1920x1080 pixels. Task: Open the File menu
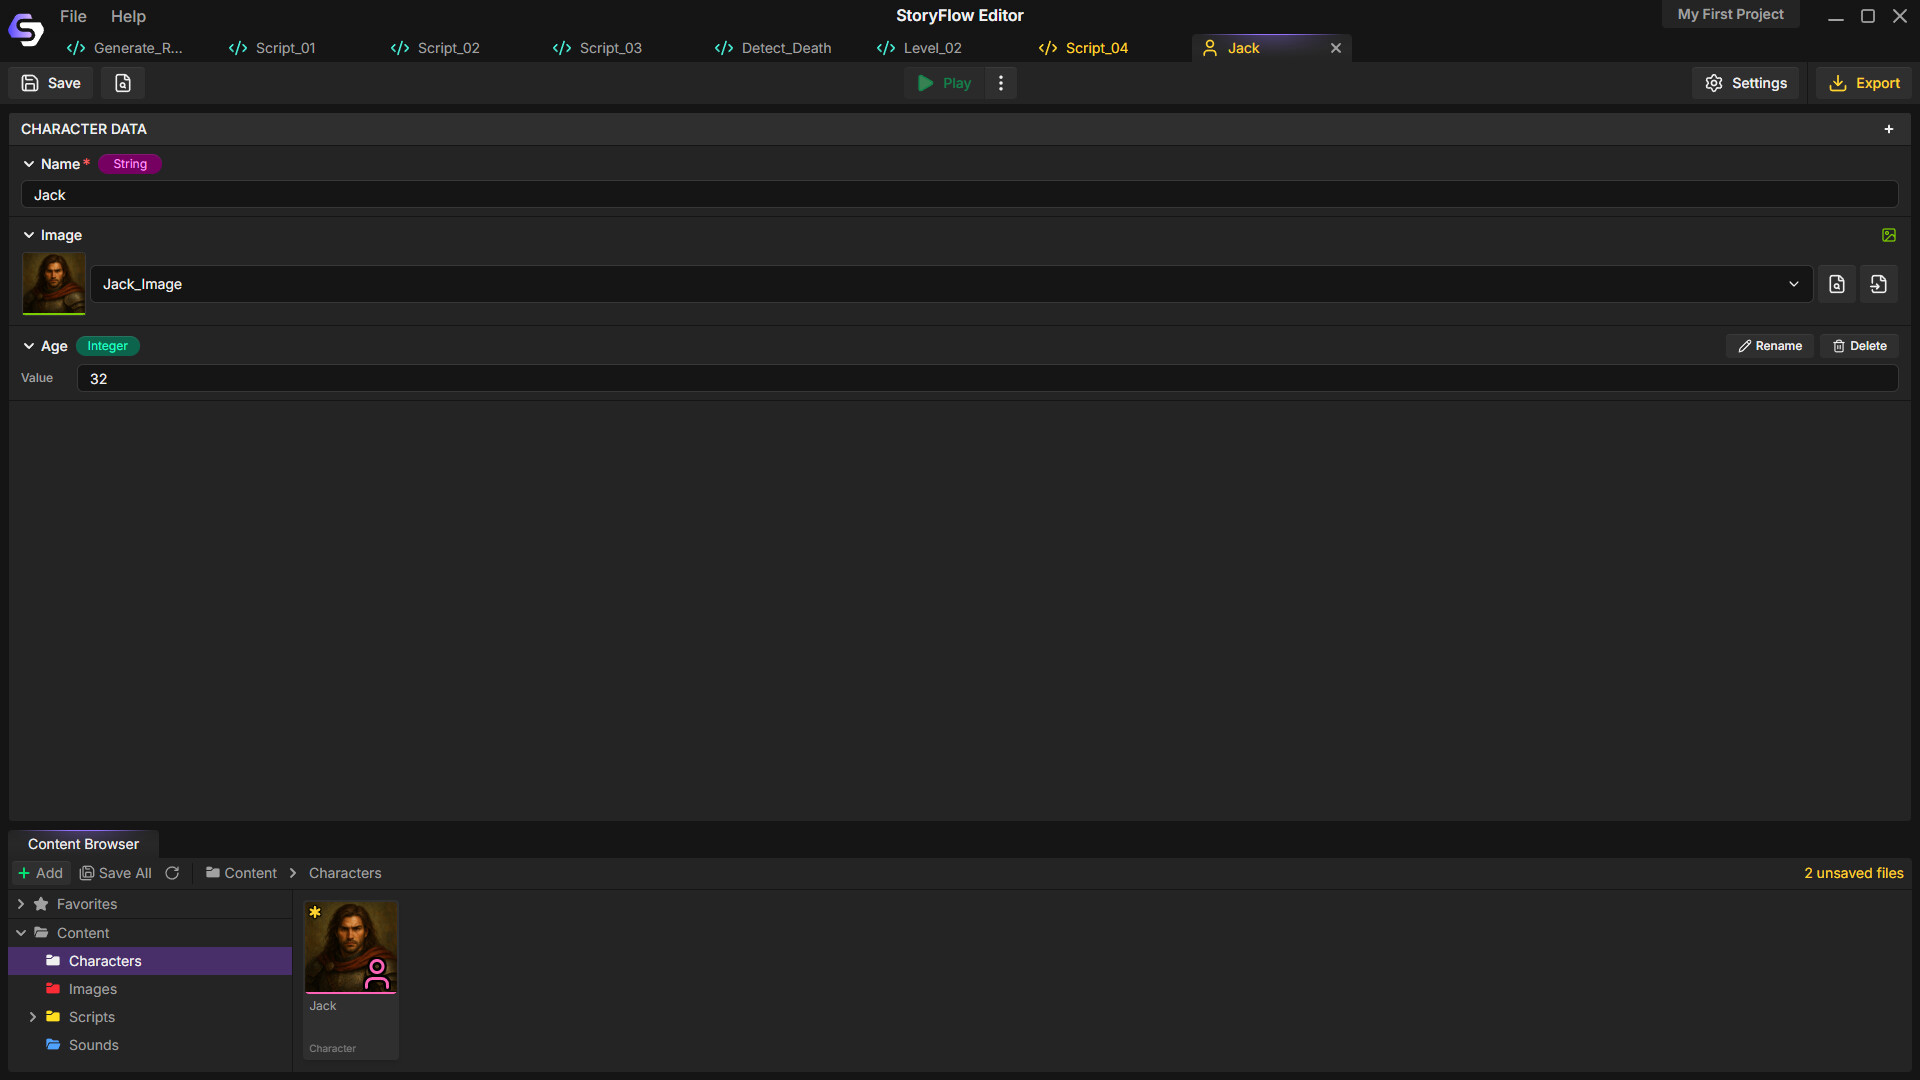tap(73, 16)
